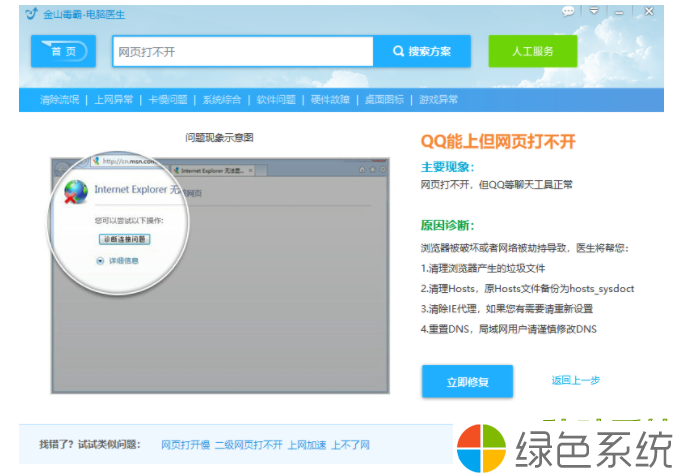Click the heading QQ能上但网页打不开
679x476 pixels.
click(498, 141)
